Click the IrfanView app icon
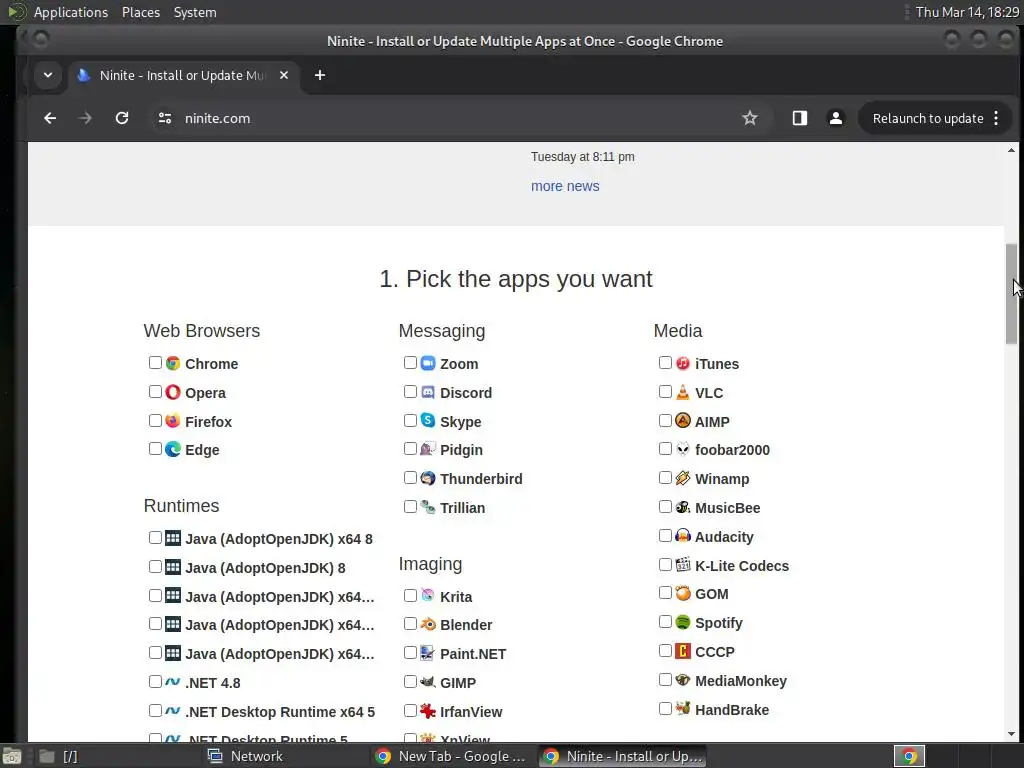The width and height of the screenshot is (1024, 768). 428,711
